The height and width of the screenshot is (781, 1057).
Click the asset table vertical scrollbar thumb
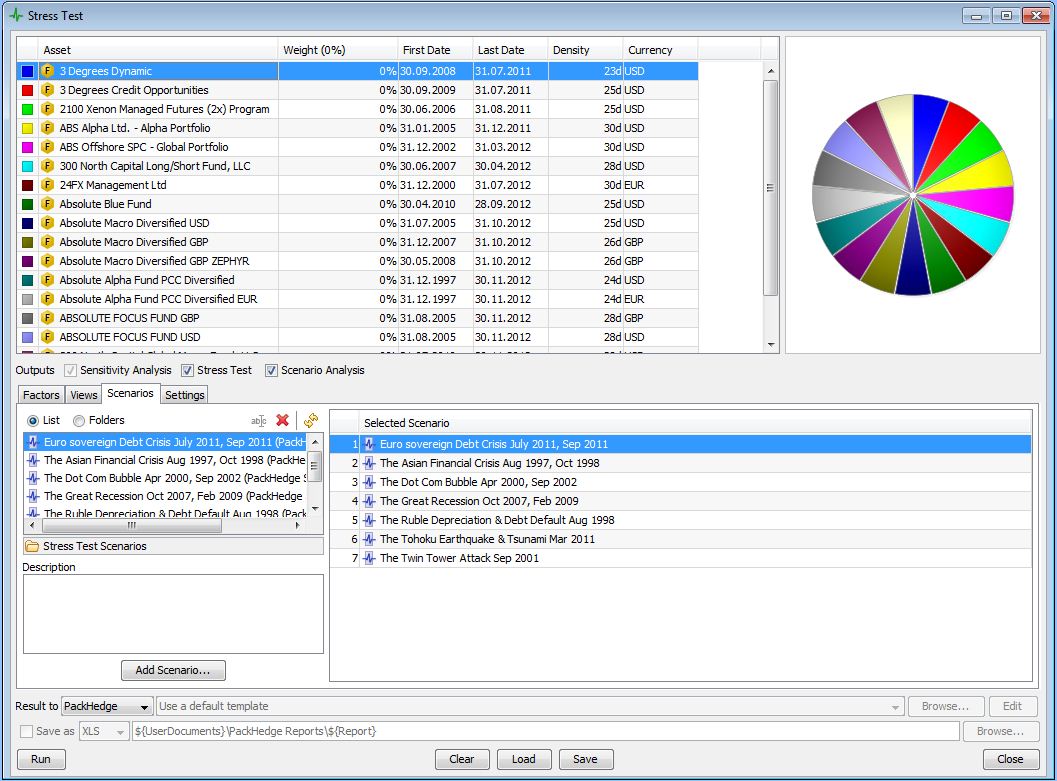[x=771, y=188]
